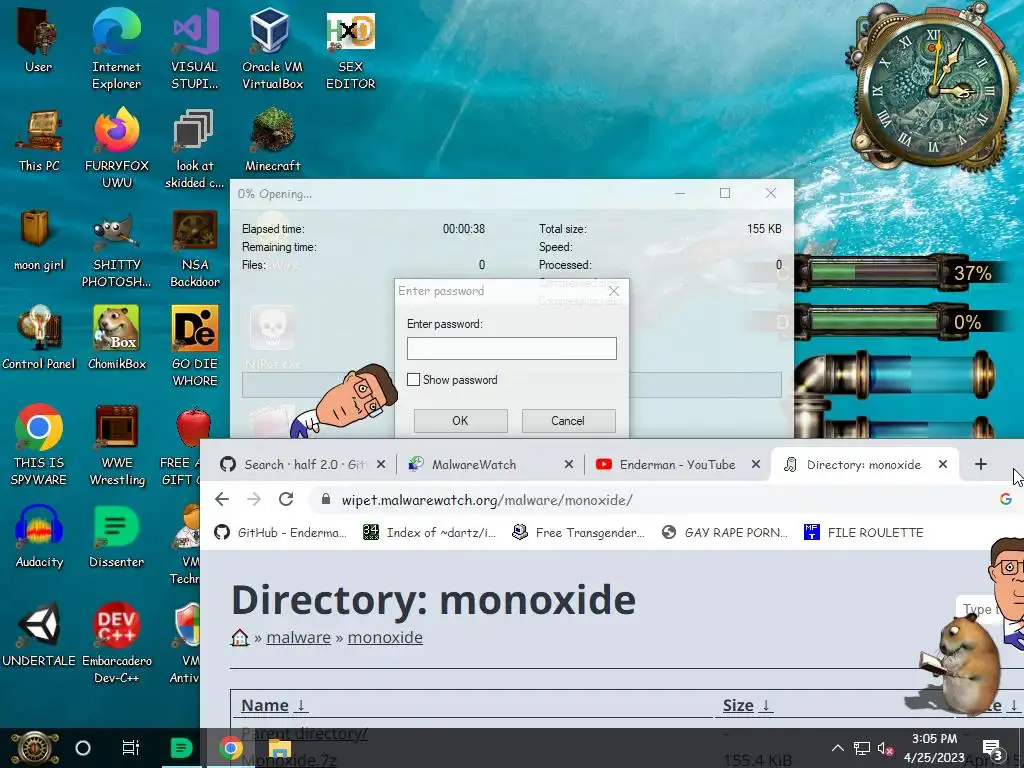Open This PC desktop icon
The width and height of the screenshot is (1024, 768).
click(x=39, y=140)
